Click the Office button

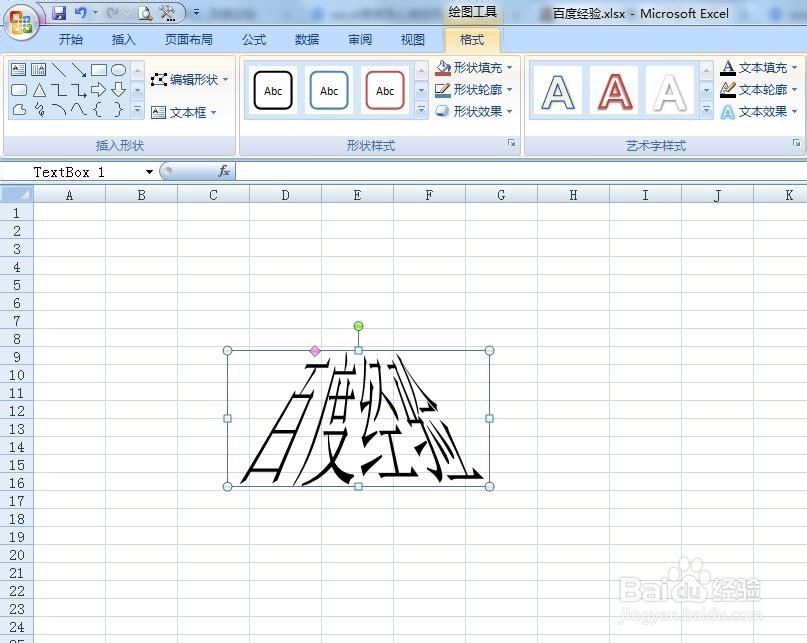pos(21,22)
